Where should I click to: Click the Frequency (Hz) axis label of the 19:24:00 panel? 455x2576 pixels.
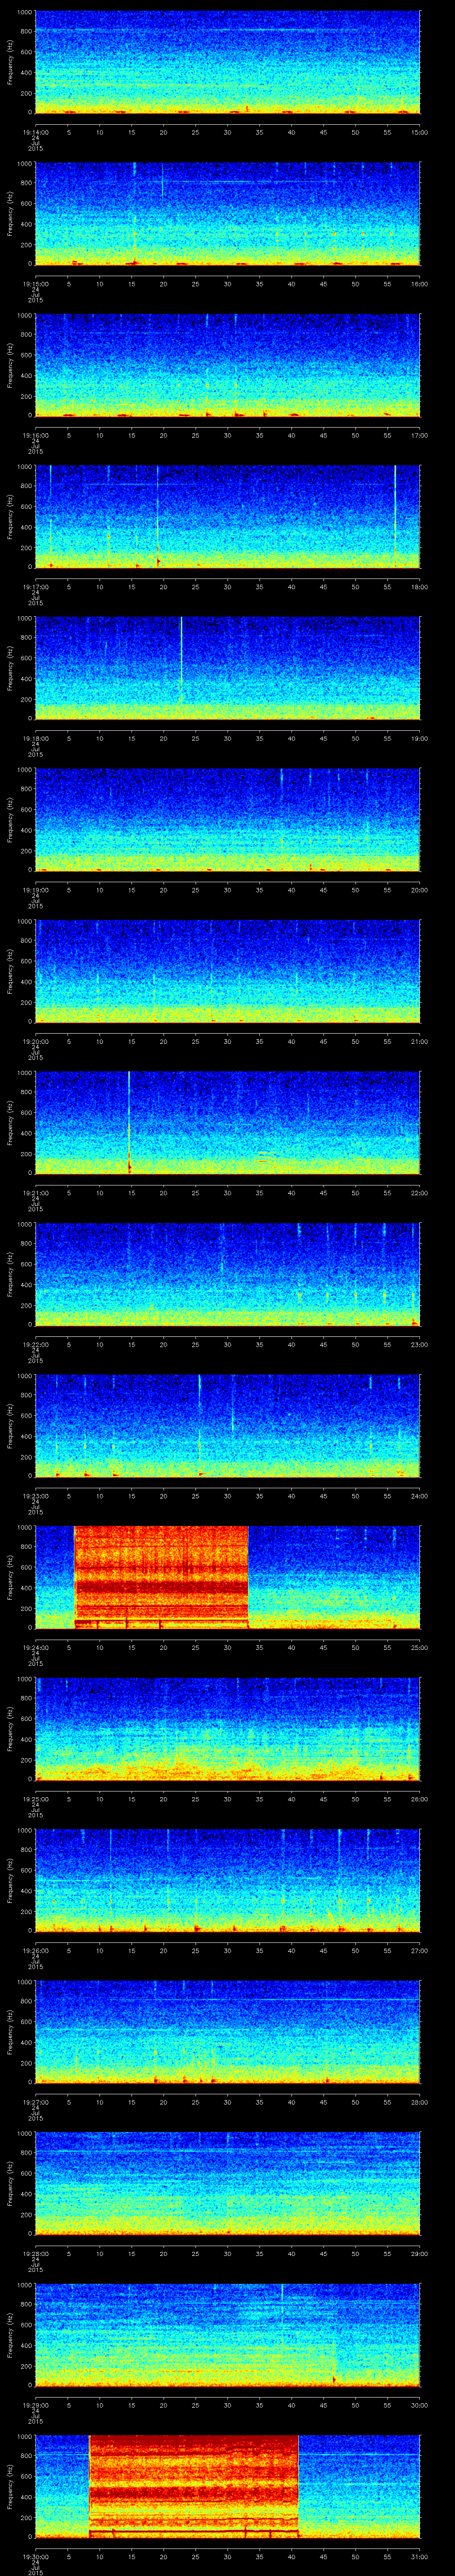pos(10,1578)
